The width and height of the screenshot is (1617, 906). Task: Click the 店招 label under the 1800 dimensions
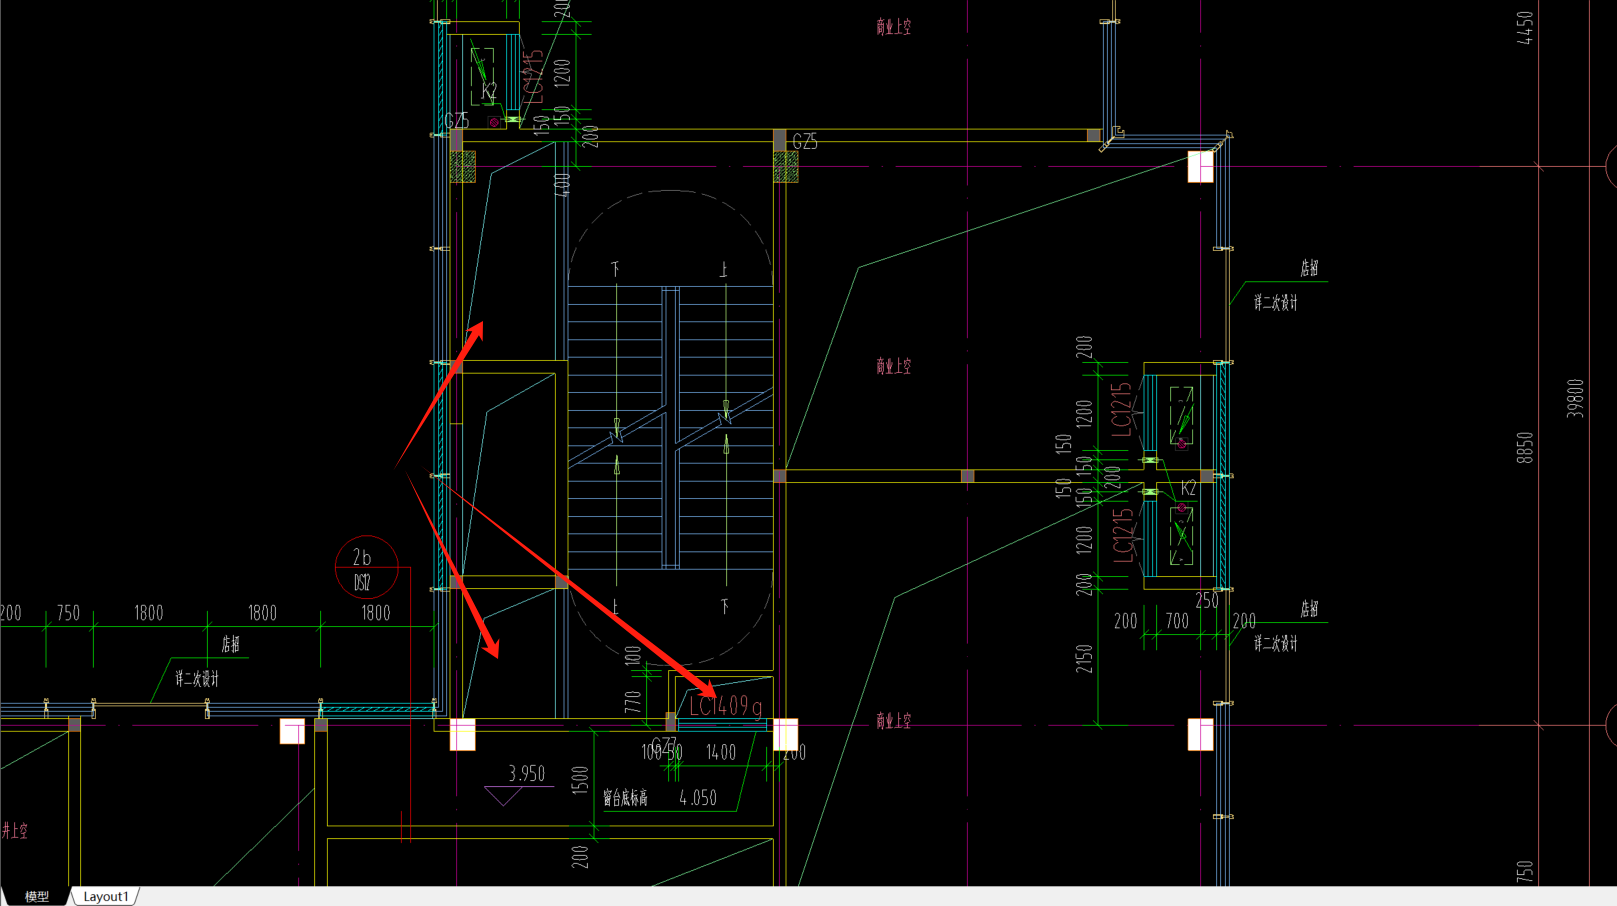230,644
